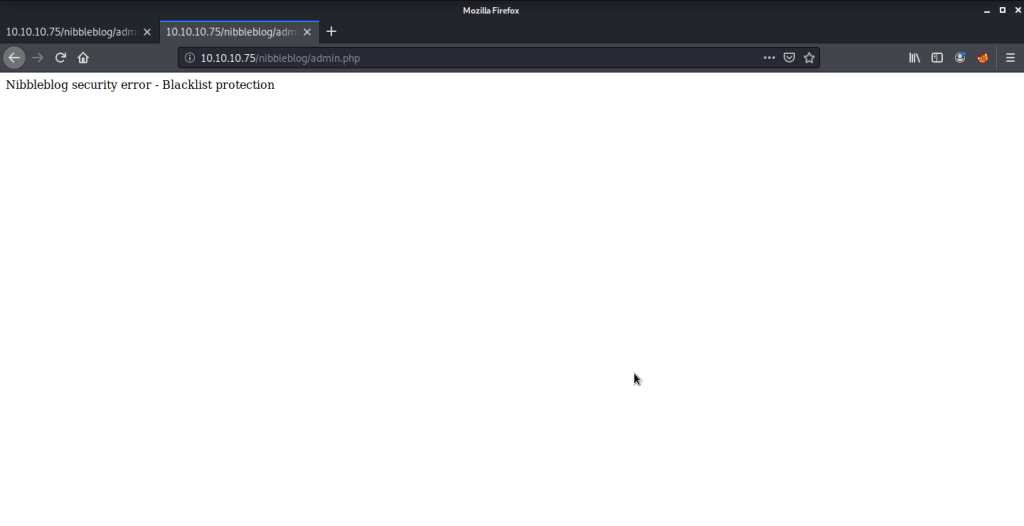Open the Firefox hamburger application menu
The width and height of the screenshot is (1024, 526).
(x=1010, y=58)
